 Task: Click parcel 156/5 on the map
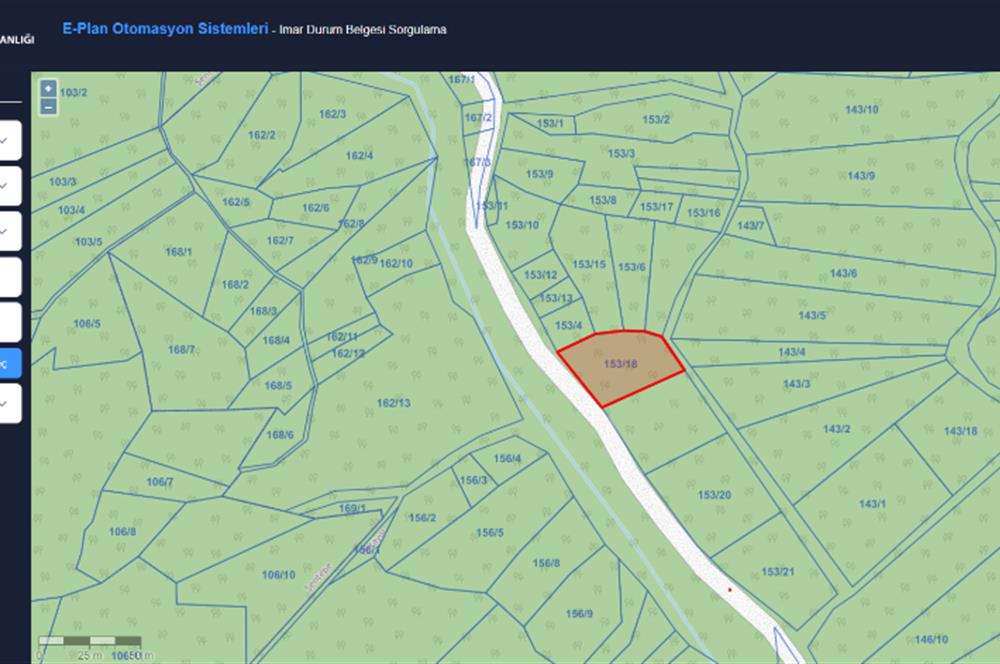[x=489, y=533]
